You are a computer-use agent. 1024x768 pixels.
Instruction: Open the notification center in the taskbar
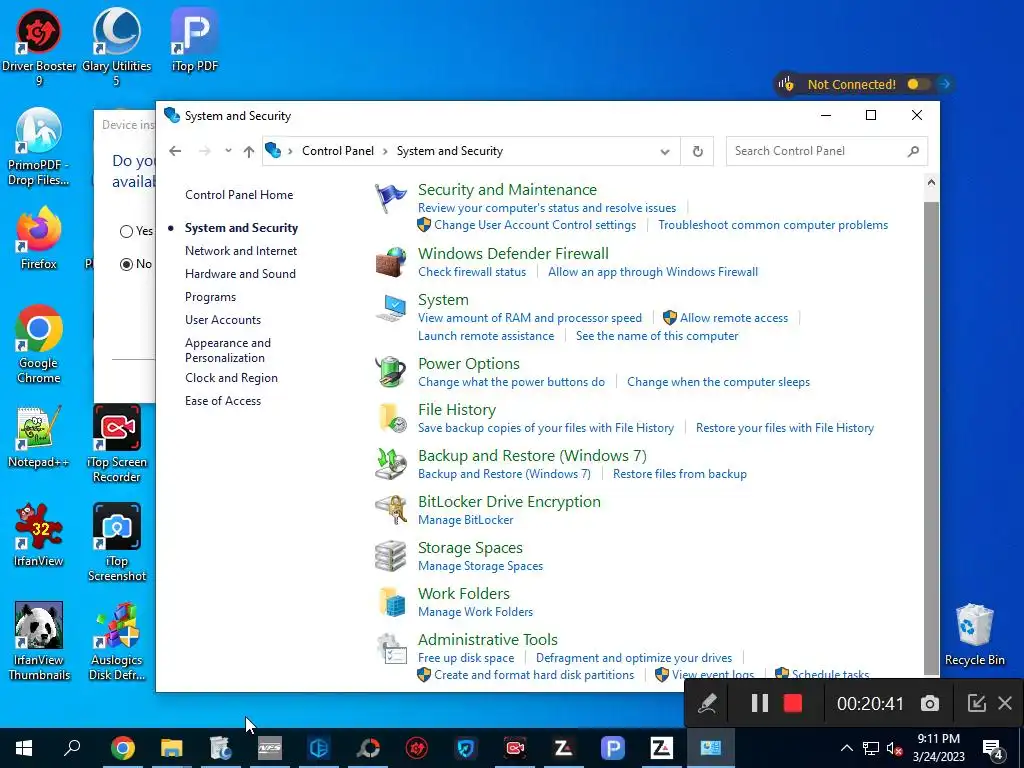pos(993,748)
